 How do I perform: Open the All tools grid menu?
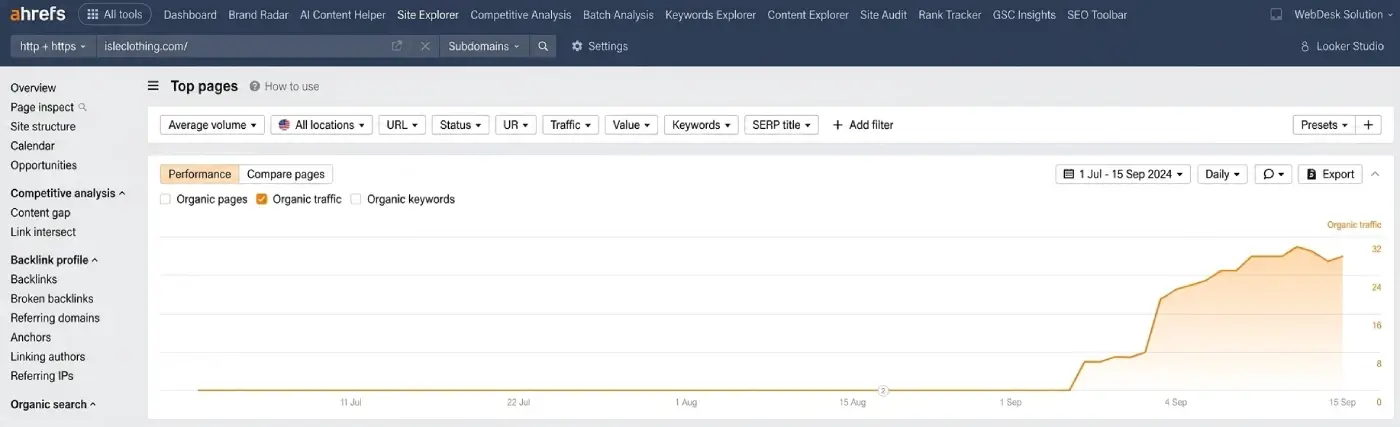point(115,15)
